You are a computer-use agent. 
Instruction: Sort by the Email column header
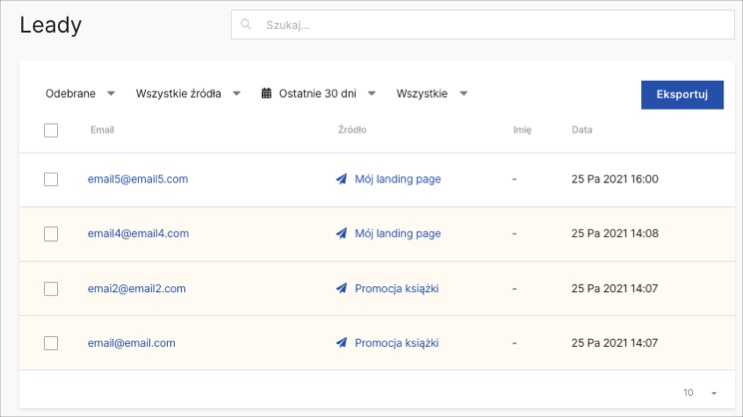102,130
